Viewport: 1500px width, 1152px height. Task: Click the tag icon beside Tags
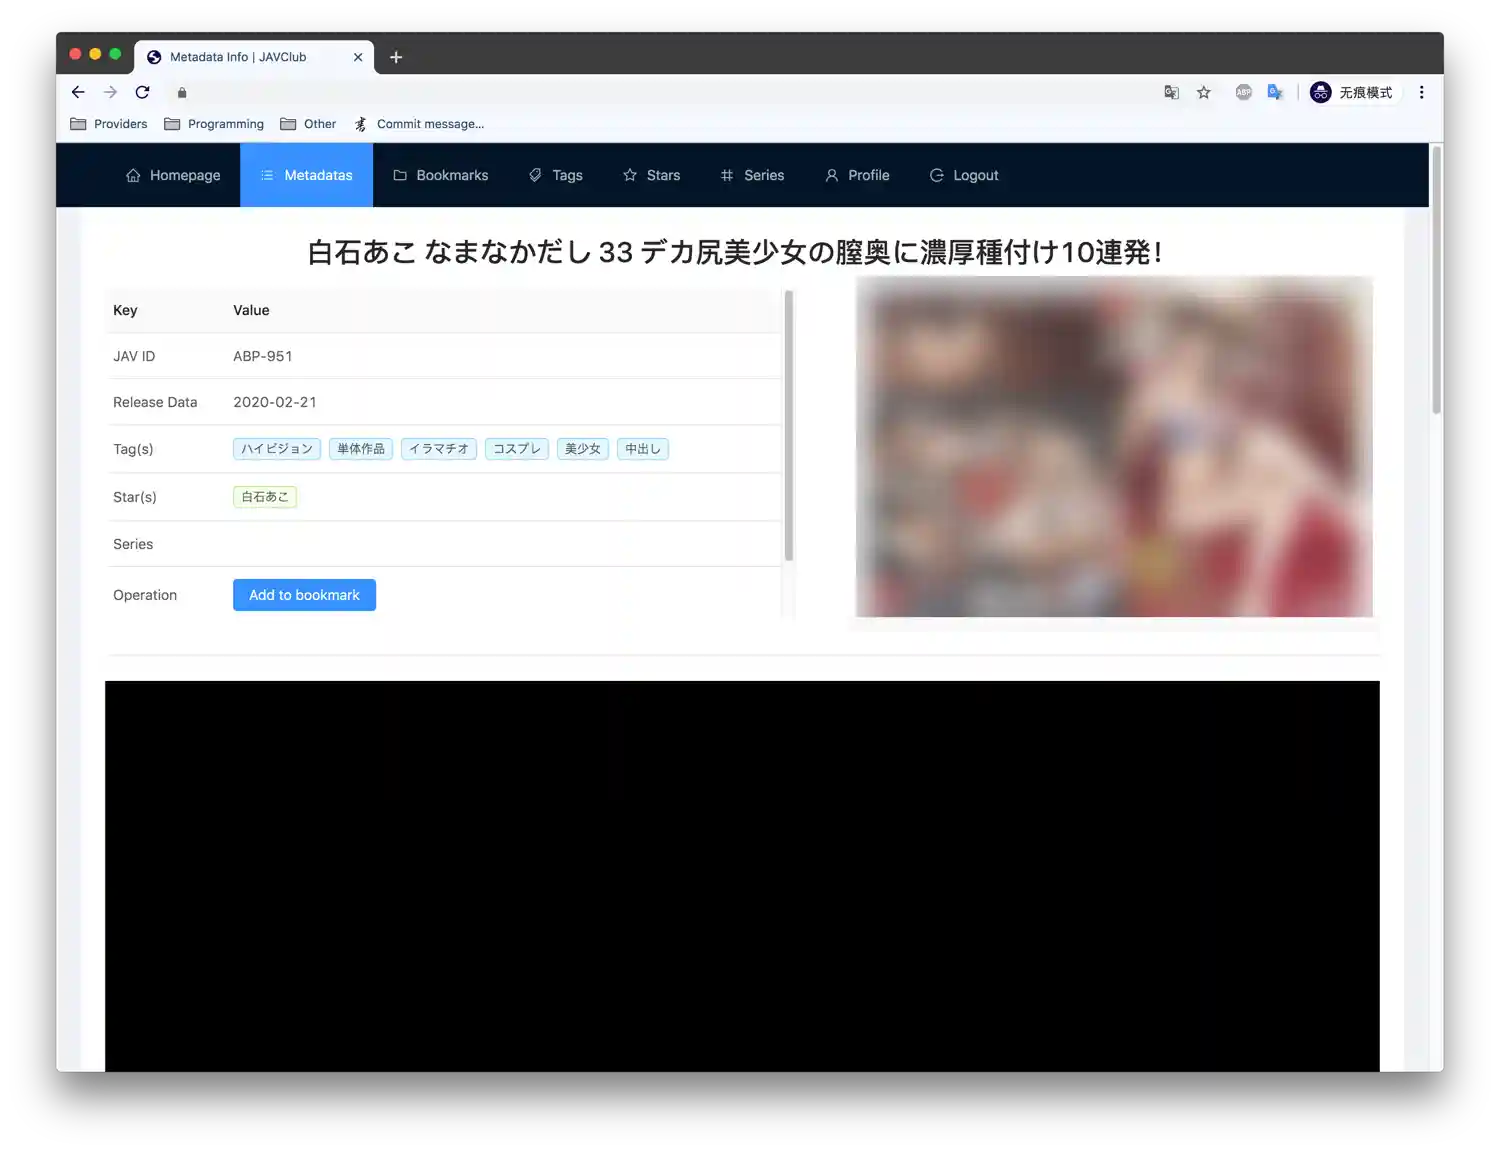pyautogui.click(x=536, y=175)
